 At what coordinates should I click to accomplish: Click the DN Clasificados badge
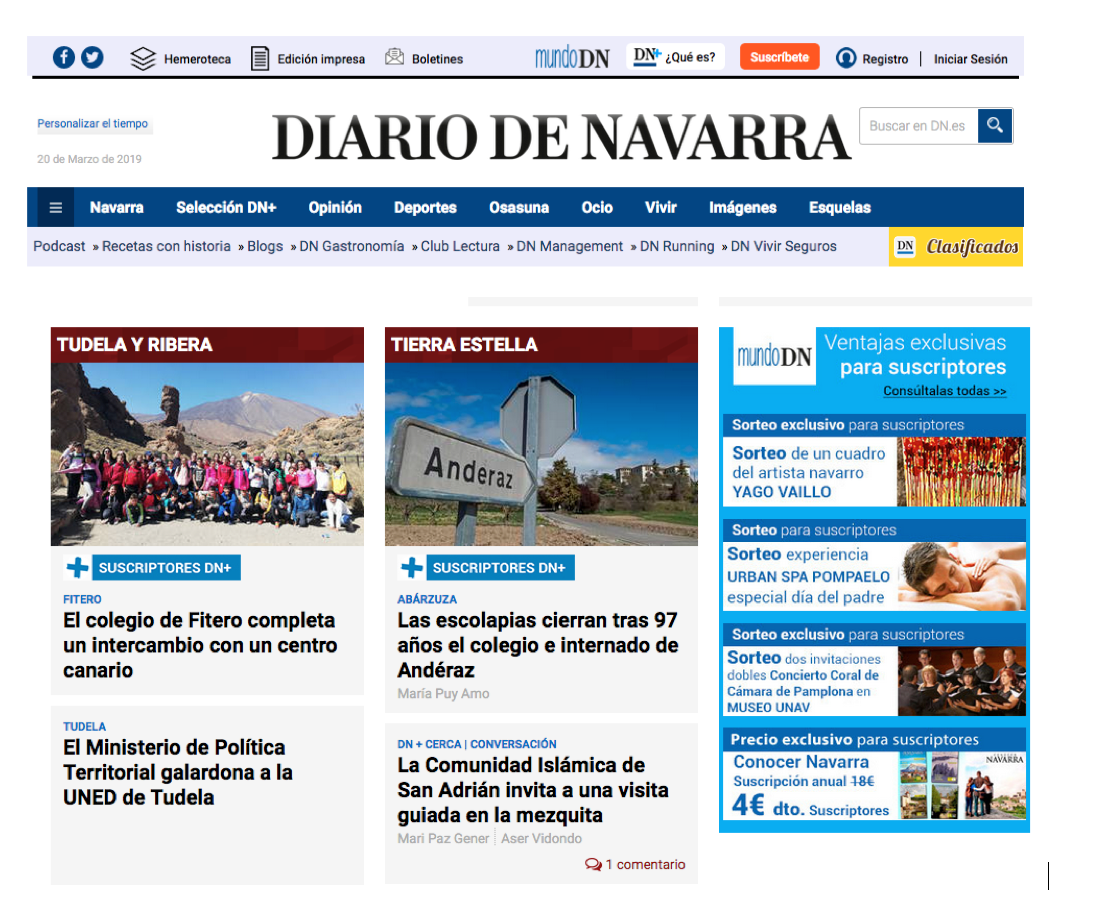956,247
